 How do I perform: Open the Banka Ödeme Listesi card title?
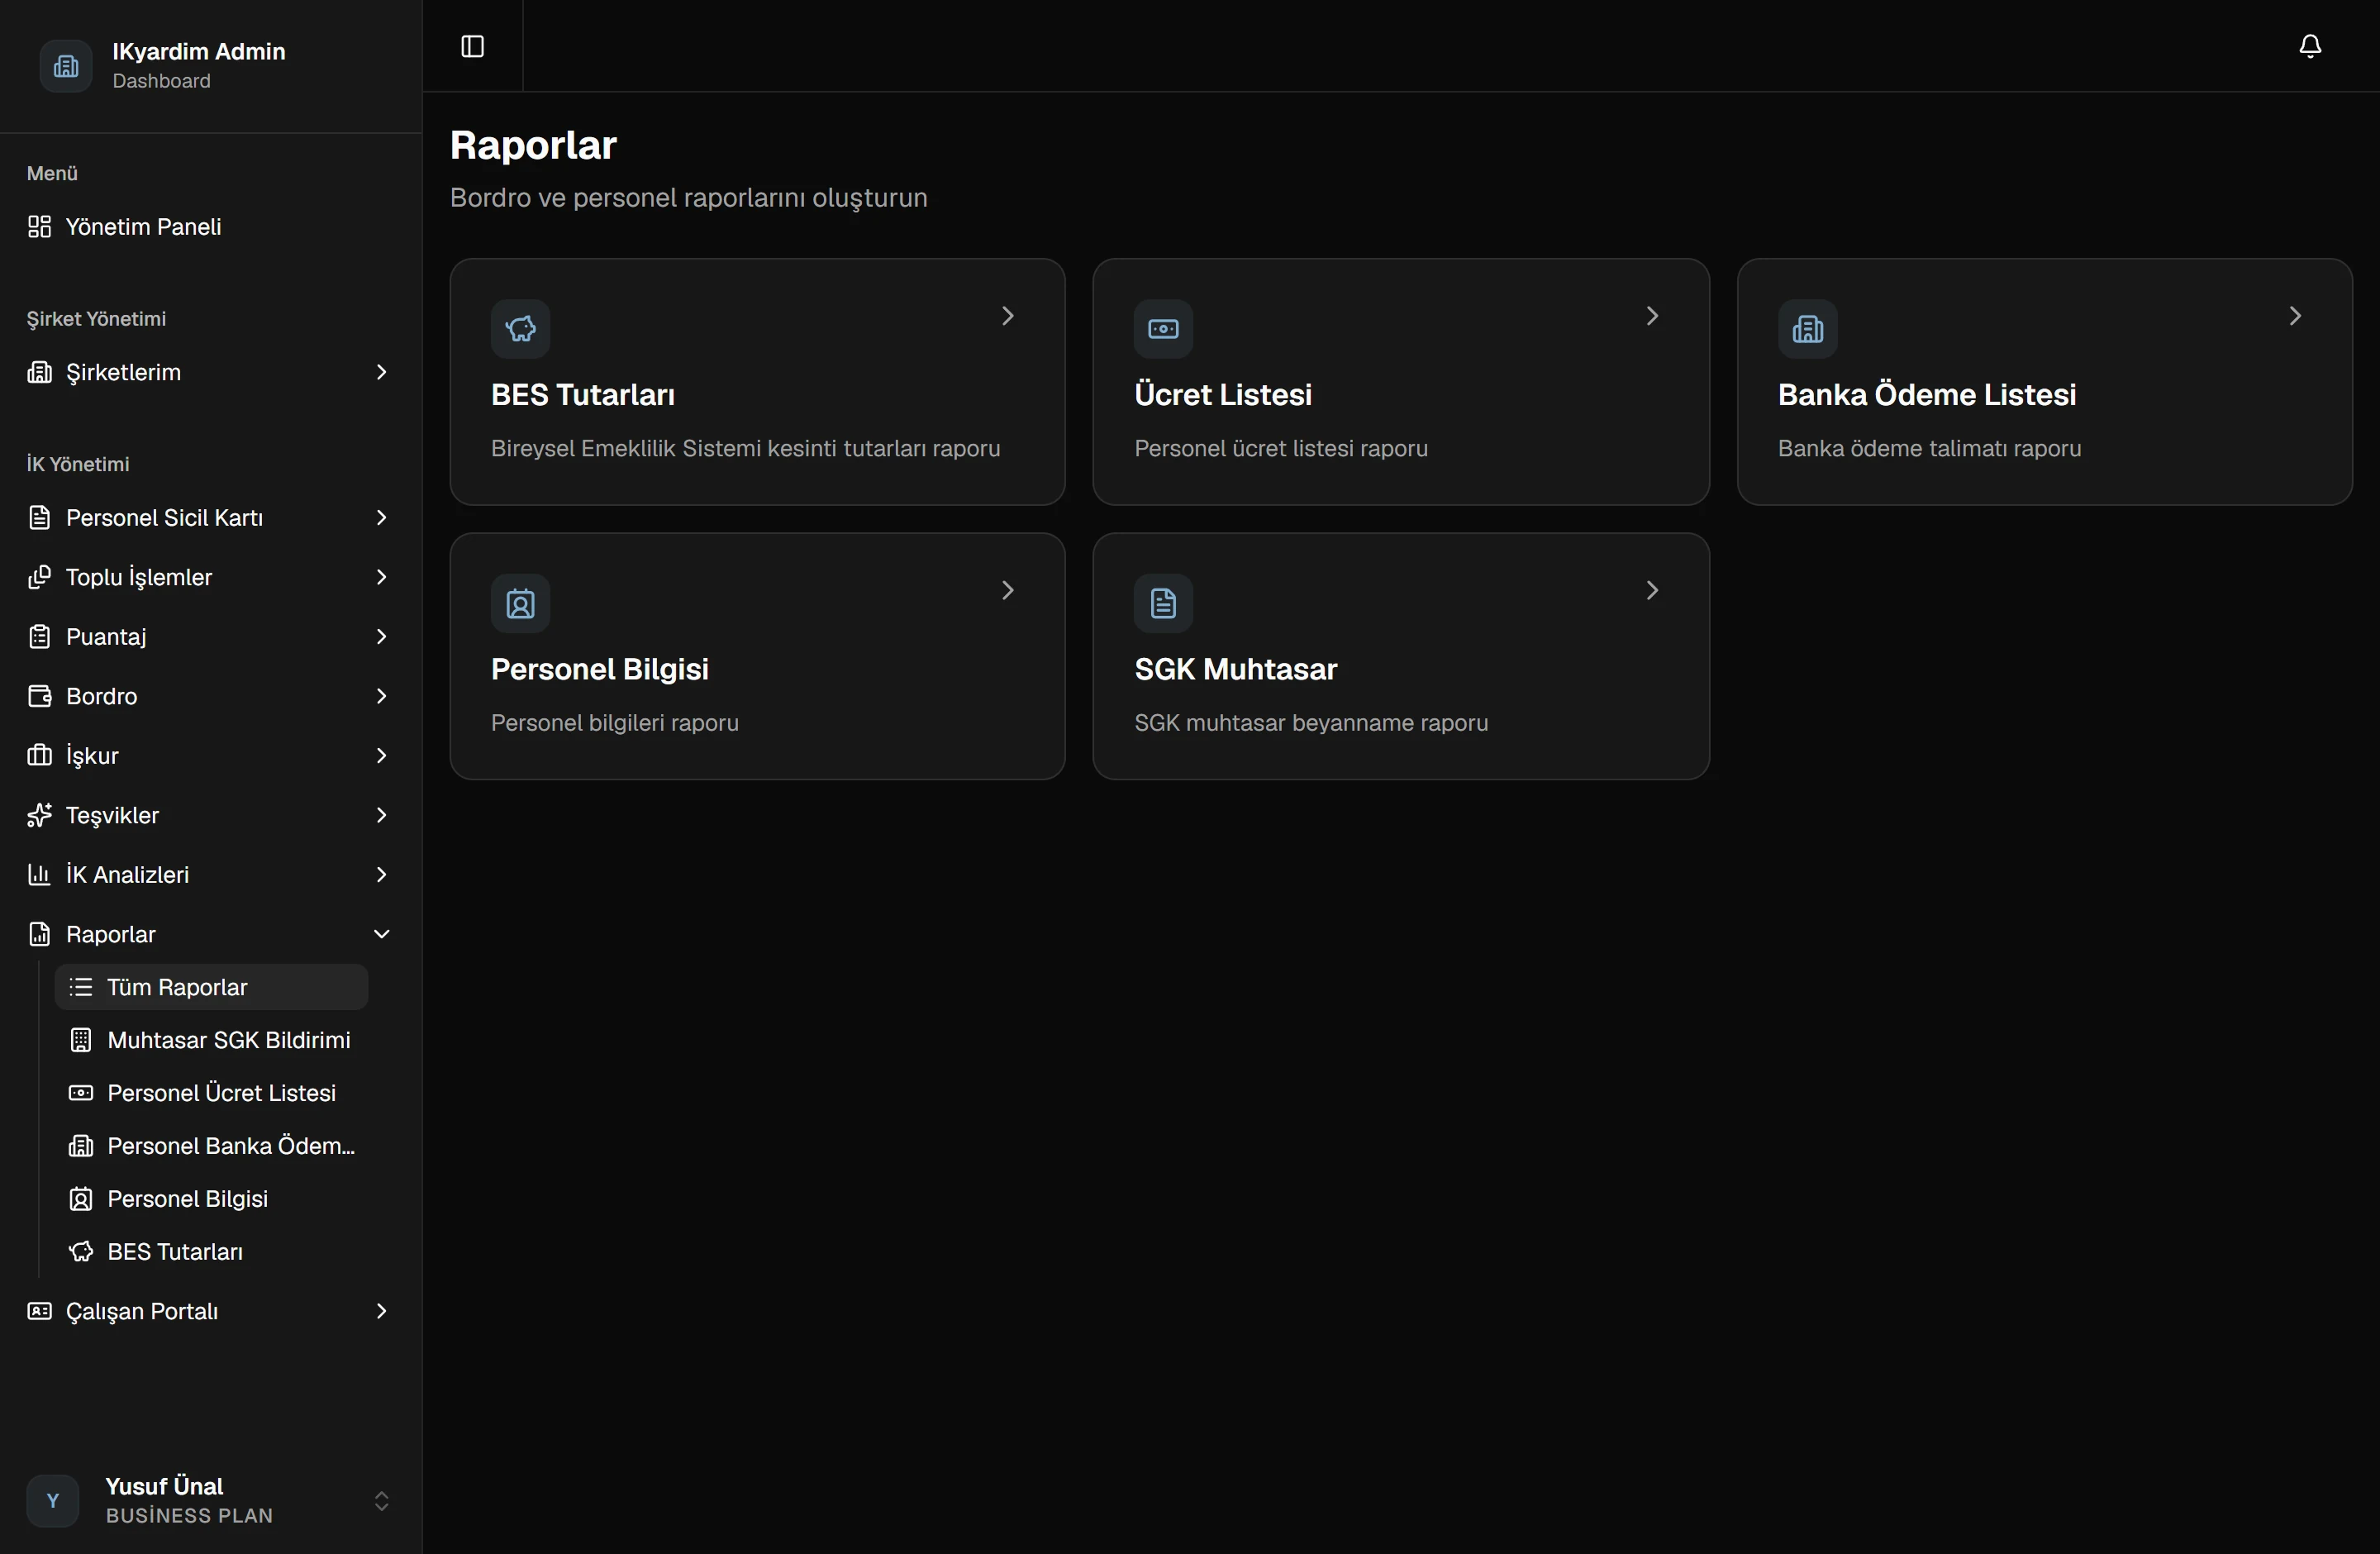point(1927,395)
